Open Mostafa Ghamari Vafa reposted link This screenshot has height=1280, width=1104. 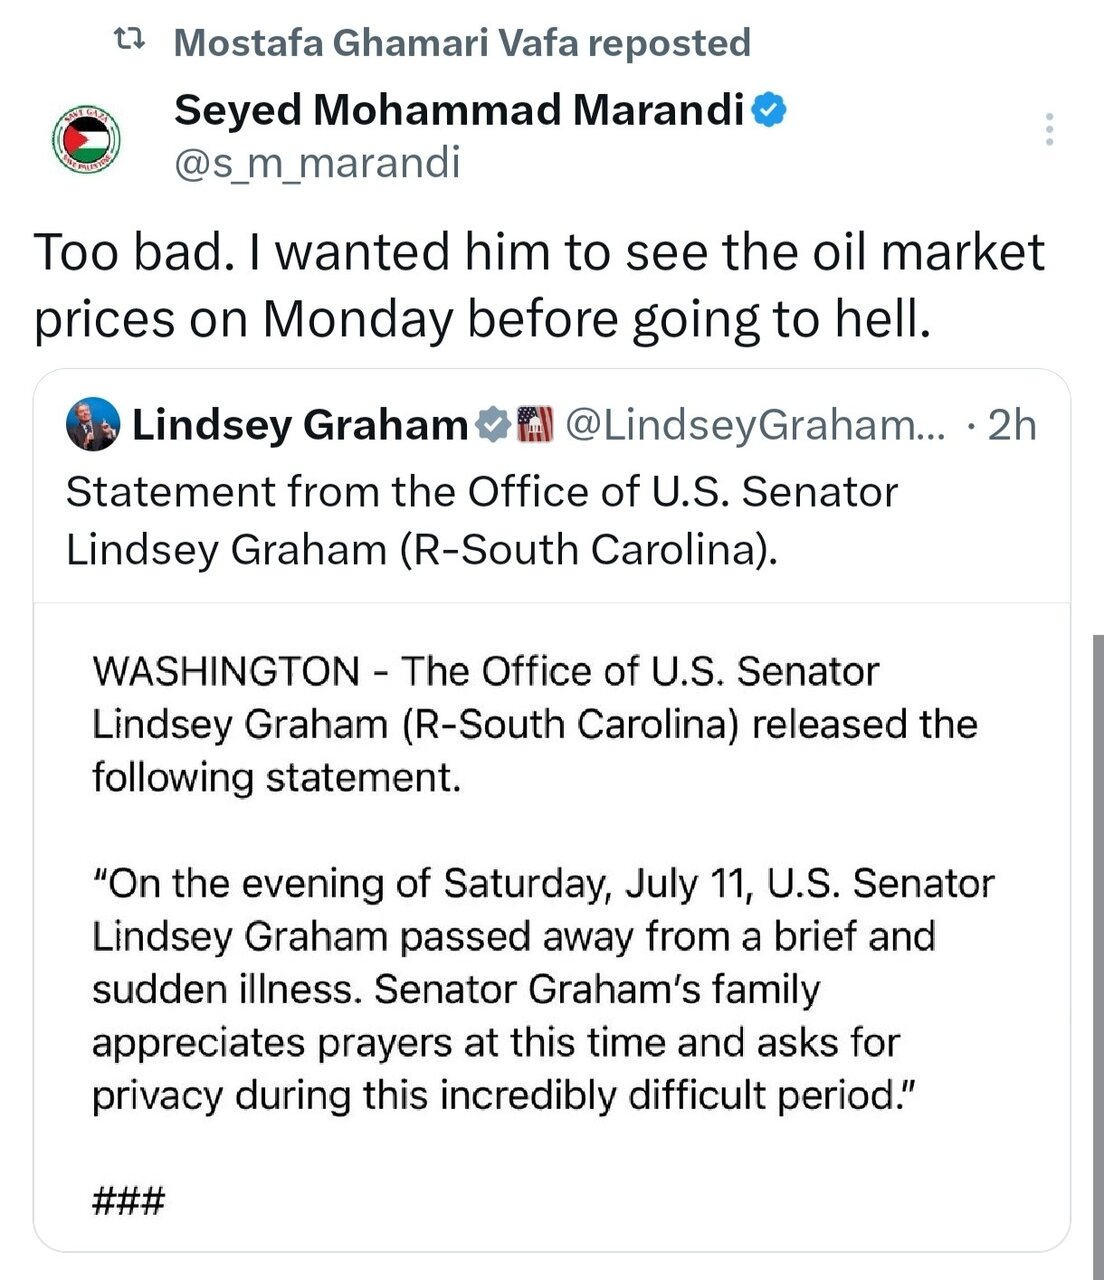coord(461,42)
